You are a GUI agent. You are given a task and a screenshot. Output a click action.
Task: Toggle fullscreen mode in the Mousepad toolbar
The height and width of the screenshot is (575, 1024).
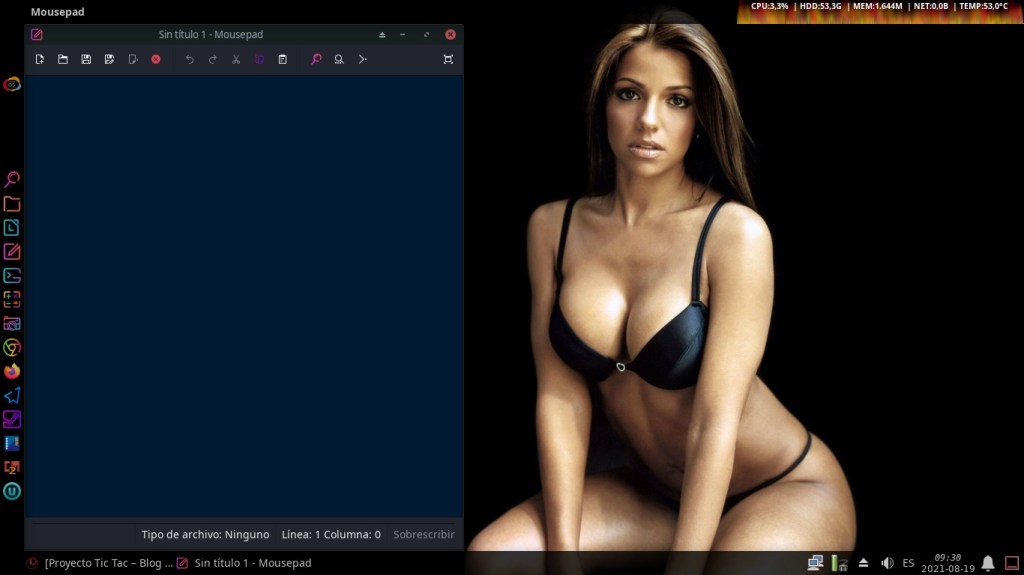pos(448,60)
